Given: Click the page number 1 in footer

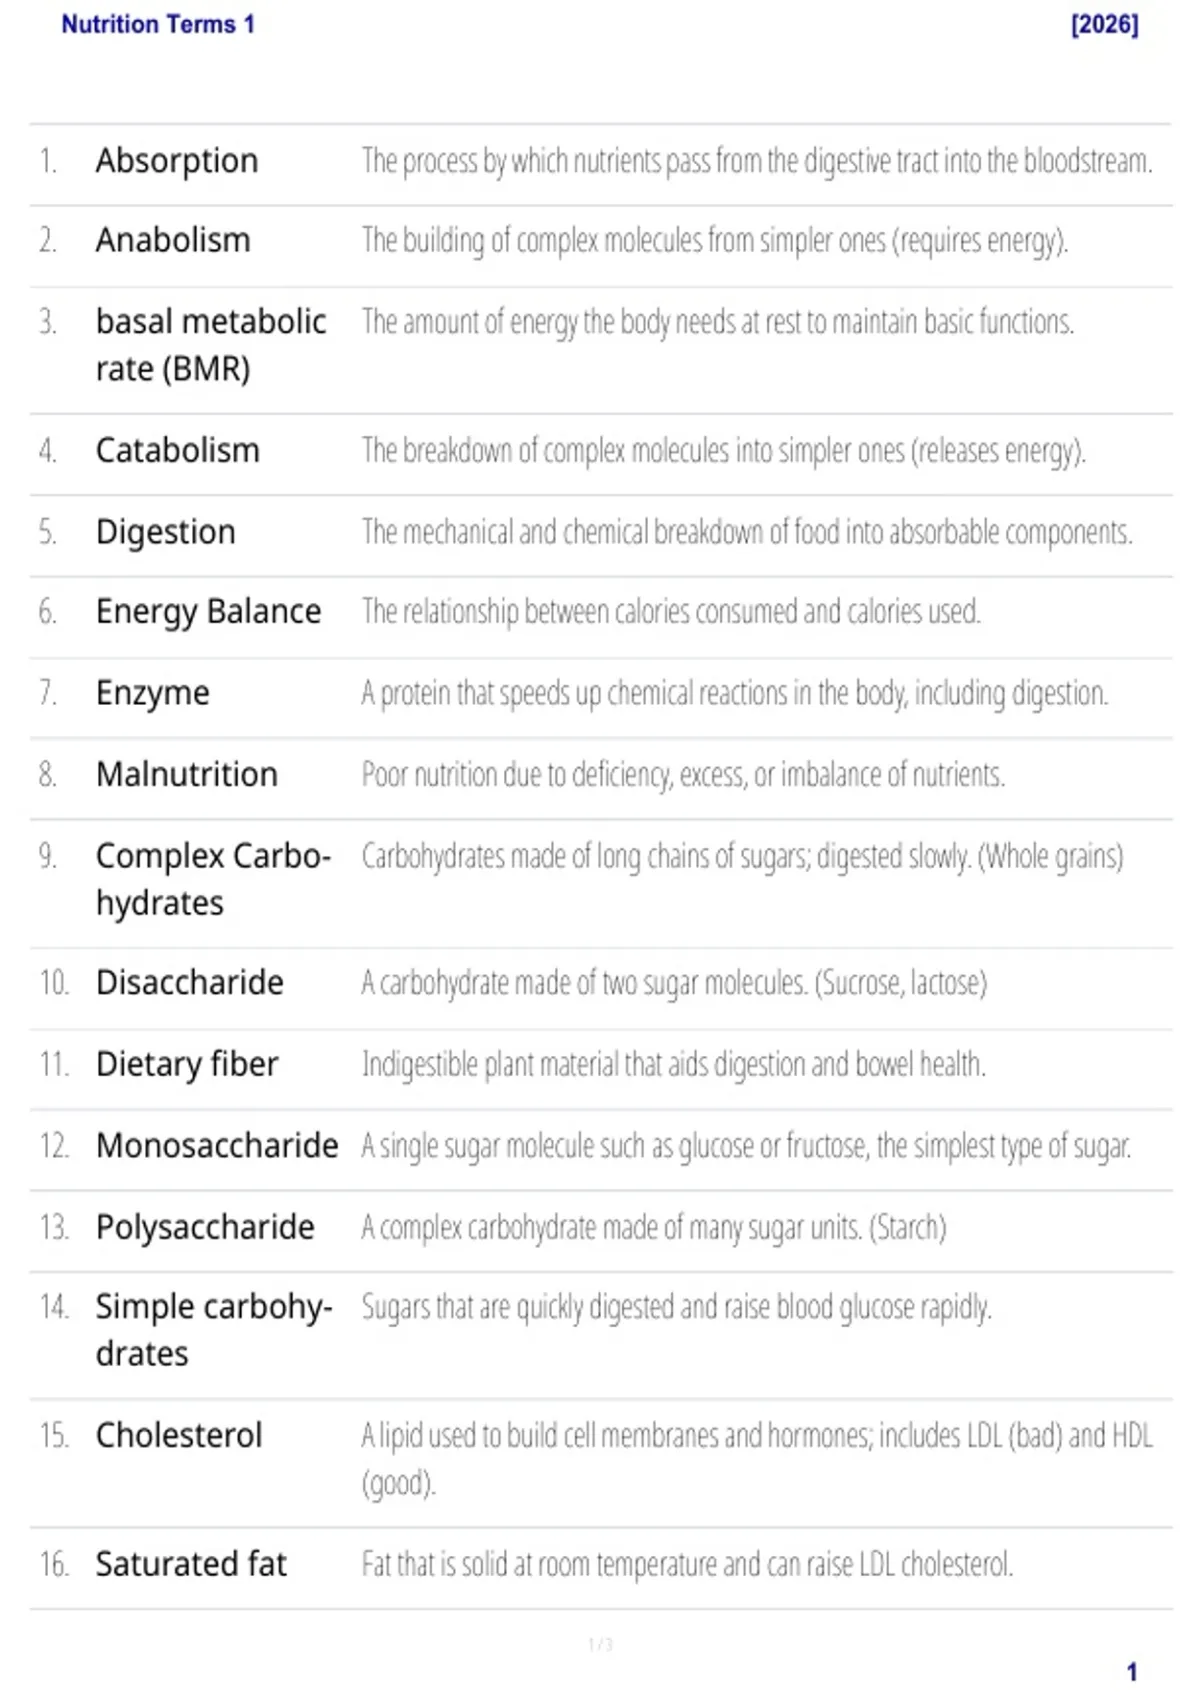Looking at the screenshot, I should [1132, 1672].
